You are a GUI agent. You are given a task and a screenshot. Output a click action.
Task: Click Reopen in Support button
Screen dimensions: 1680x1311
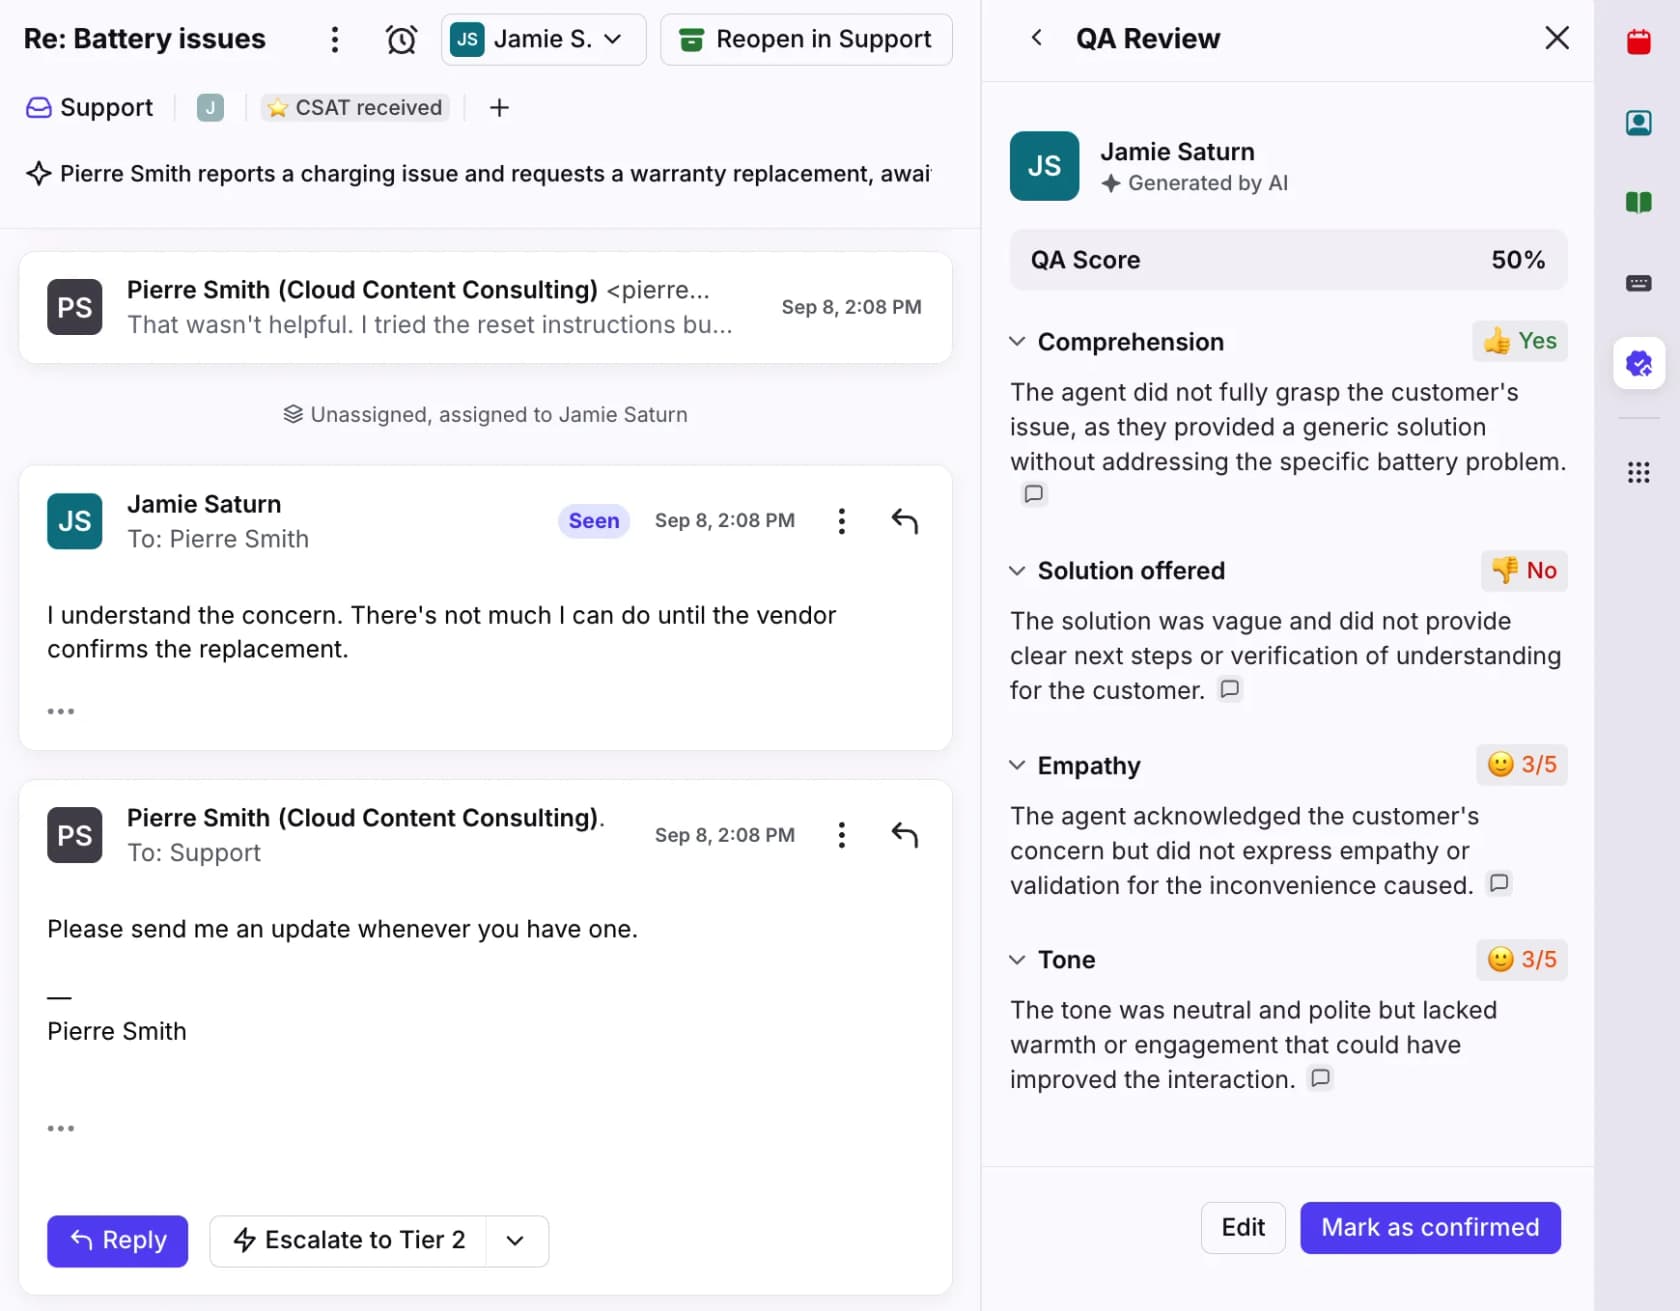806,39
